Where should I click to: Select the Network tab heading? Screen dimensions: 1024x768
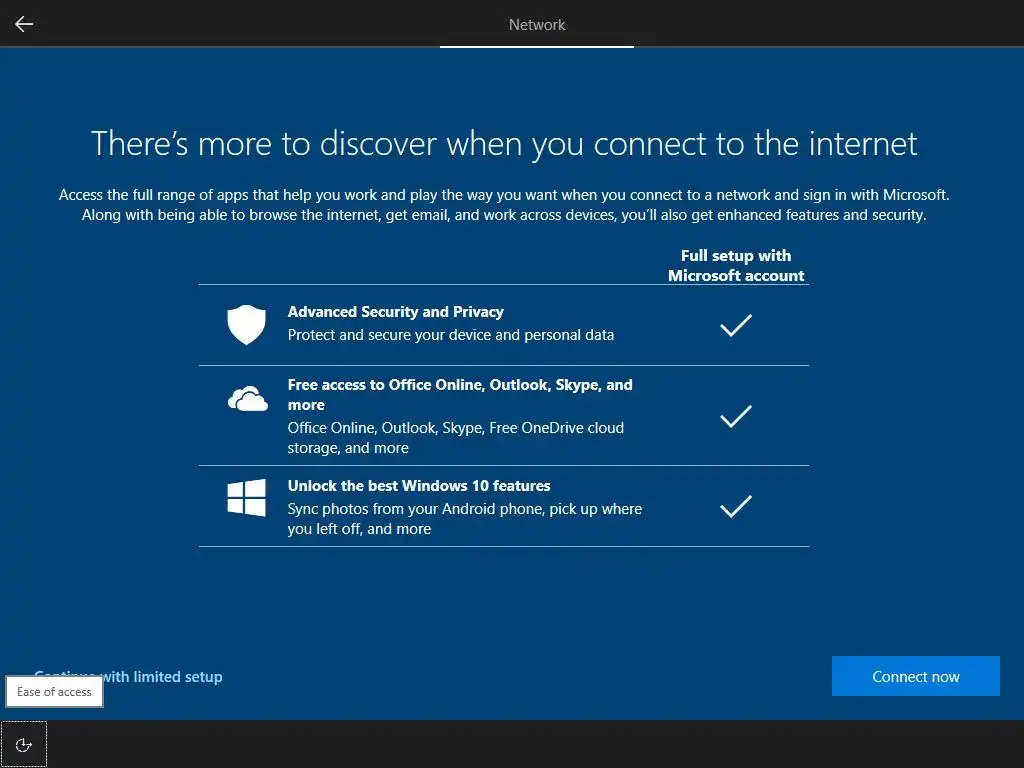pos(537,25)
